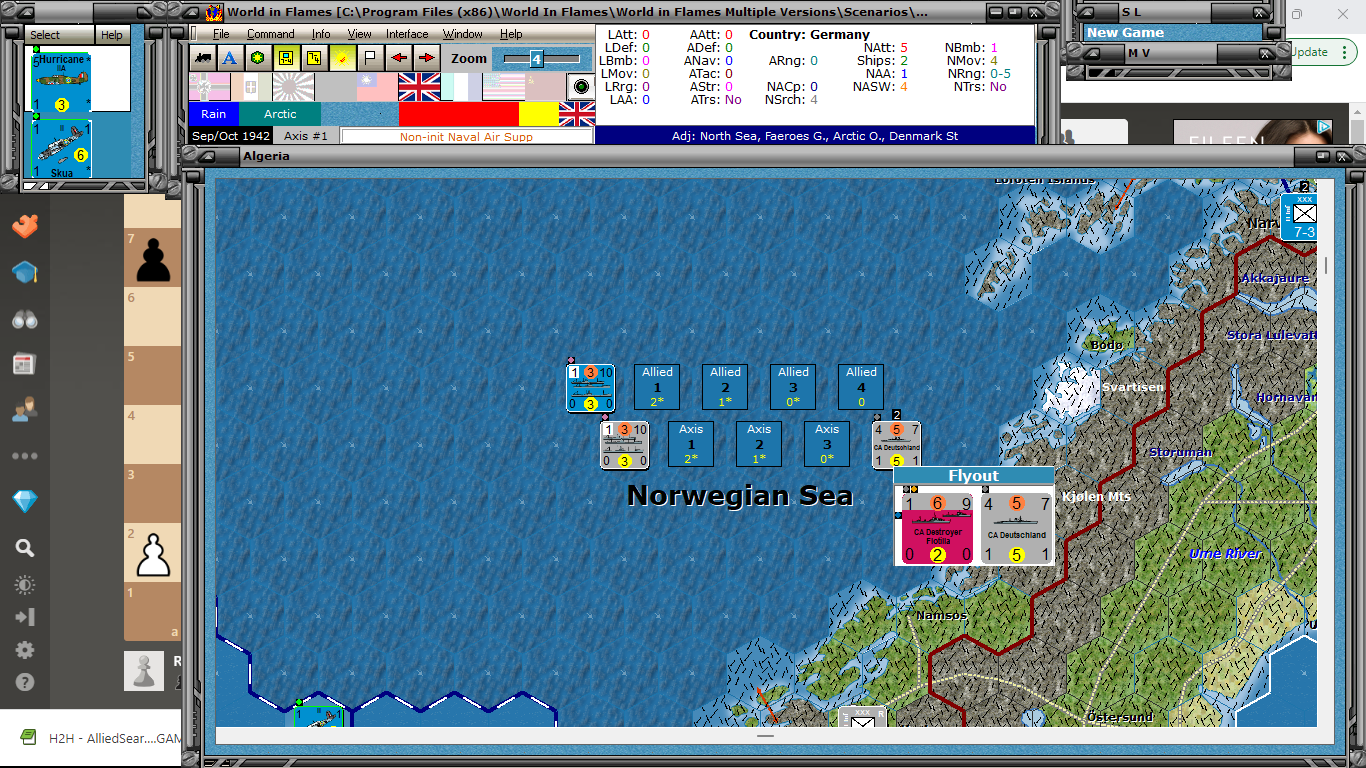Click the Non-init Naval Air Supp phase field
Screen dimensions: 1366x768
[x=466, y=137]
